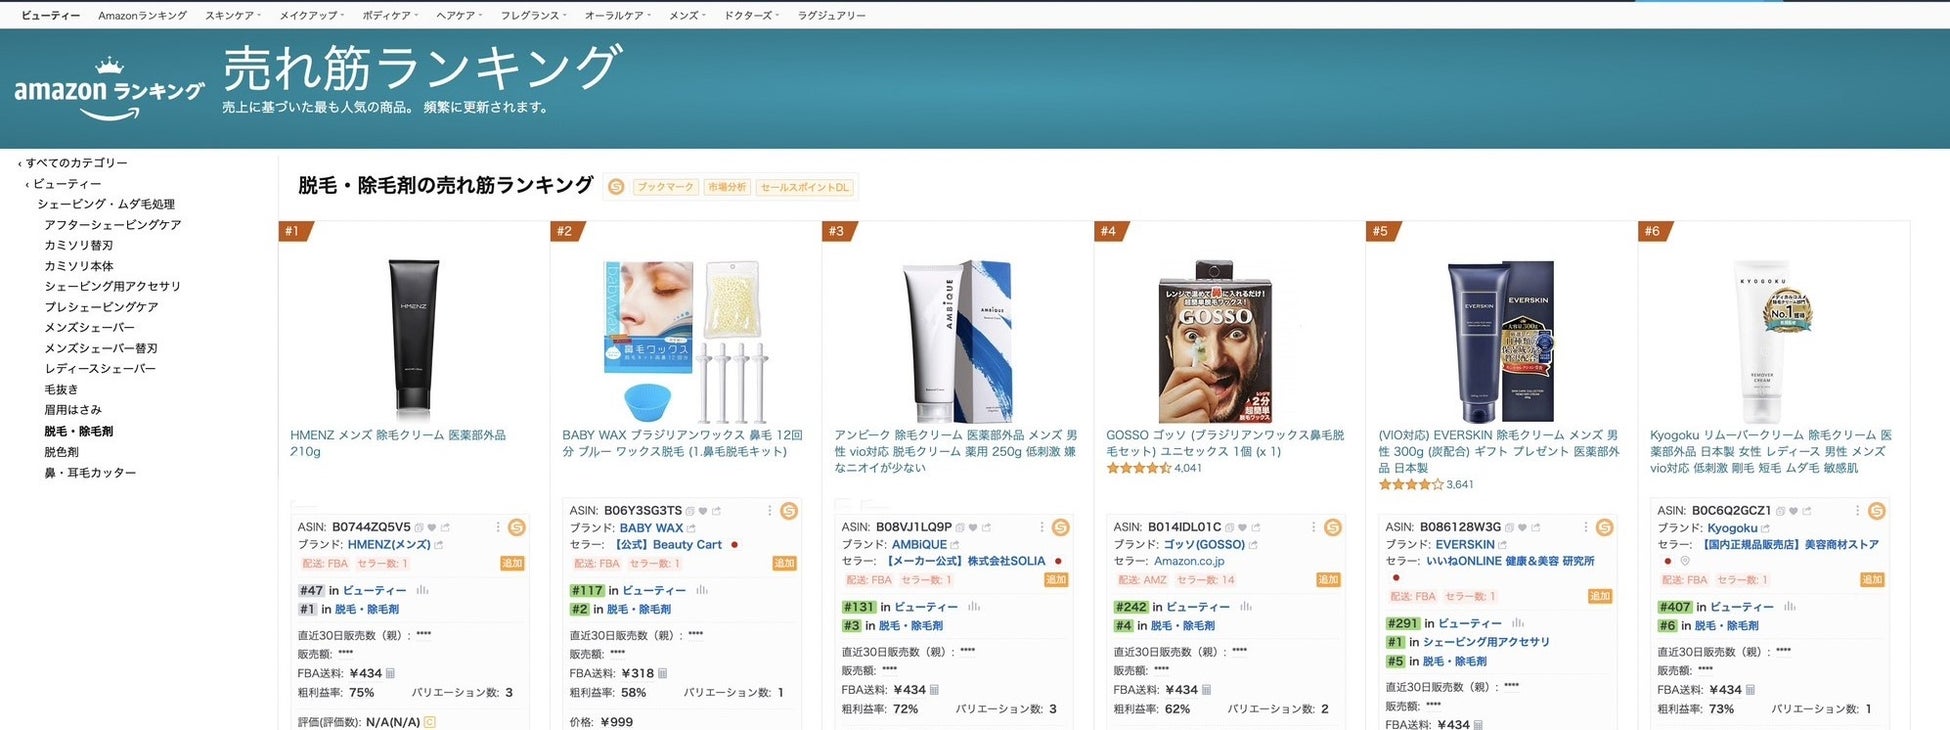Viewport: 1950px width, 730px height.
Task: Open the three-dot menu in the HMENZ panel
Action: point(498,527)
